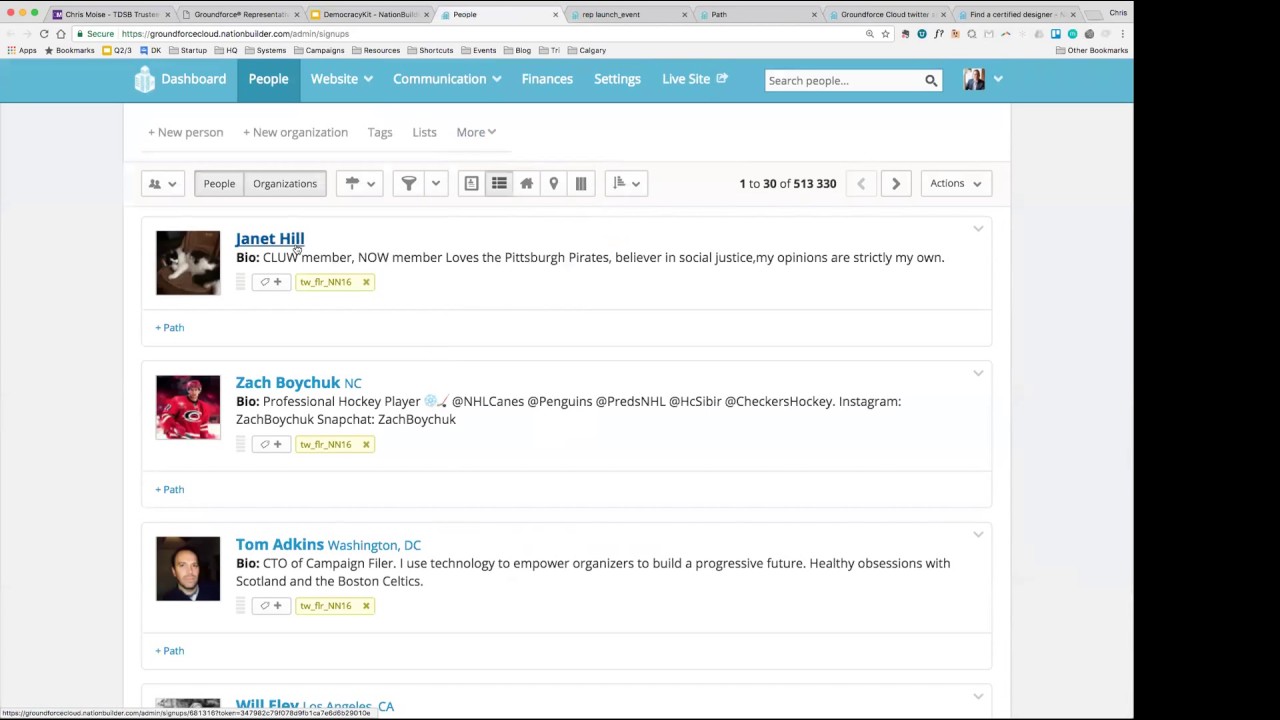Reload the browser page
Screen dimensions: 1280x720
44,34
